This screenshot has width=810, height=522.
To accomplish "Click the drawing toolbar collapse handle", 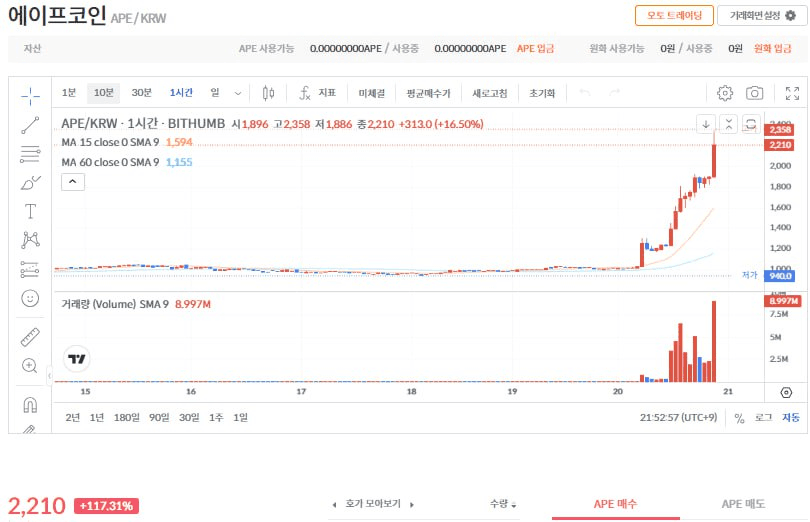I will click(50, 375).
